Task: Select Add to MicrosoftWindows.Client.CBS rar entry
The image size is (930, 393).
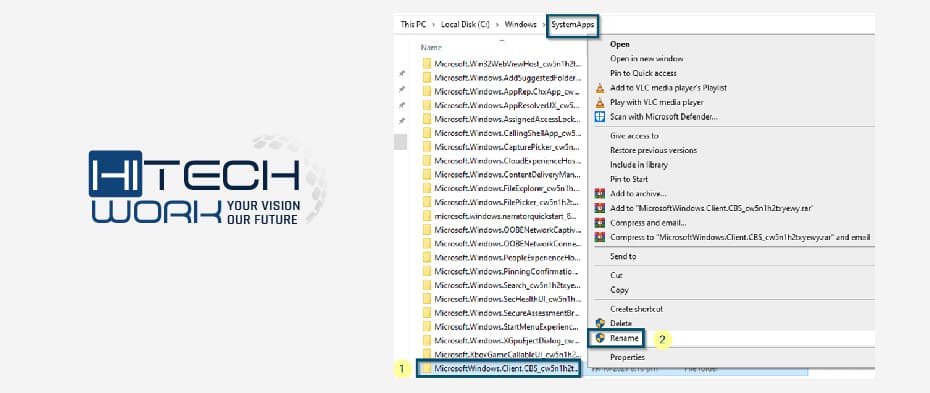Action: click(x=711, y=208)
